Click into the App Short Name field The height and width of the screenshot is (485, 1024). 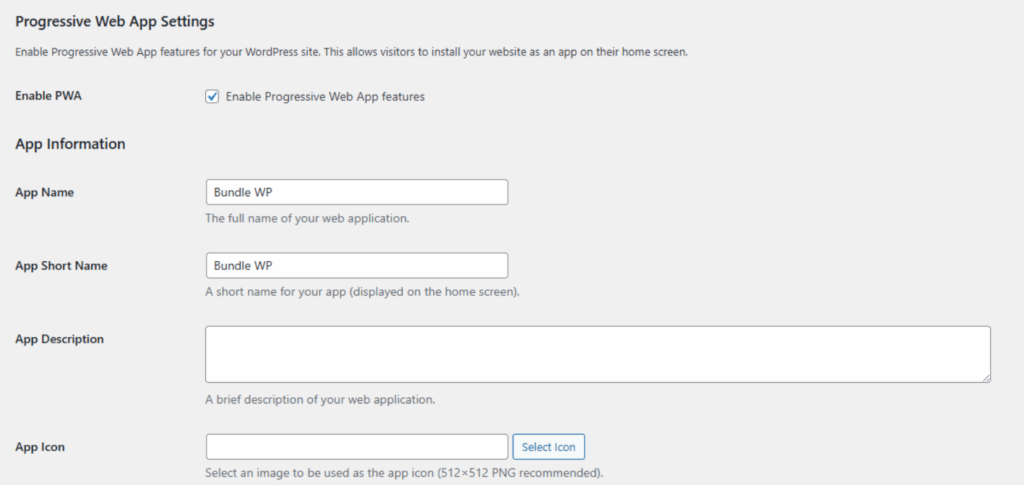(x=356, y=266)
